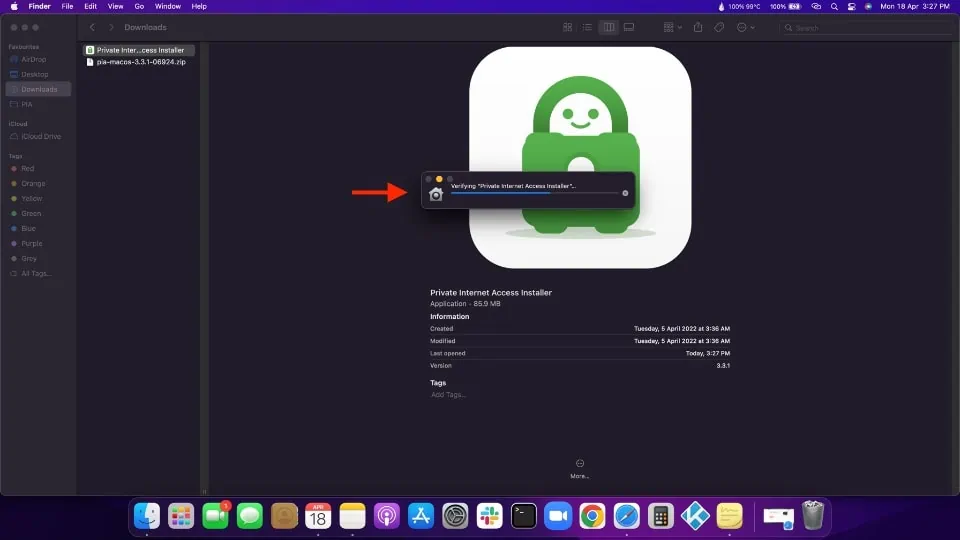This screenshot has width=960, height=540.
Task: Open System Preferences from the Dock
Action: pyautogui.click(x=456, y=516)
